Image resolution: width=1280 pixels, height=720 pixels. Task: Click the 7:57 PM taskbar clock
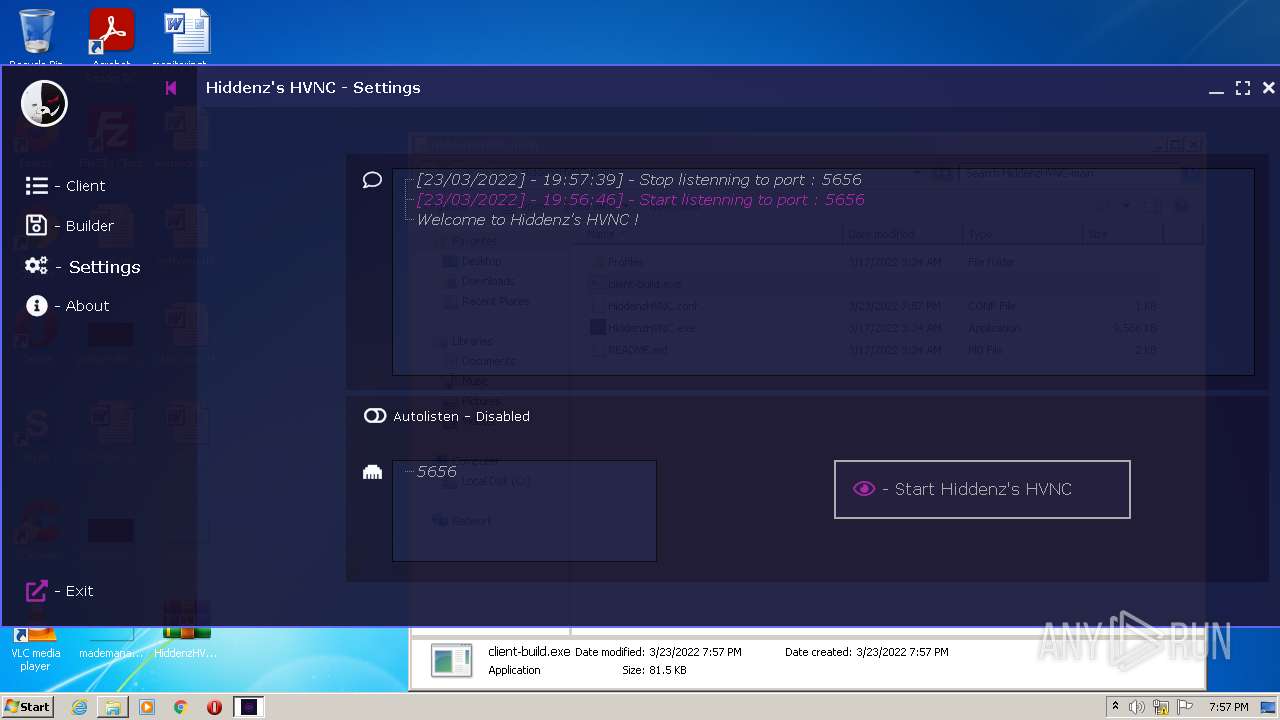tap(1228, 707)
